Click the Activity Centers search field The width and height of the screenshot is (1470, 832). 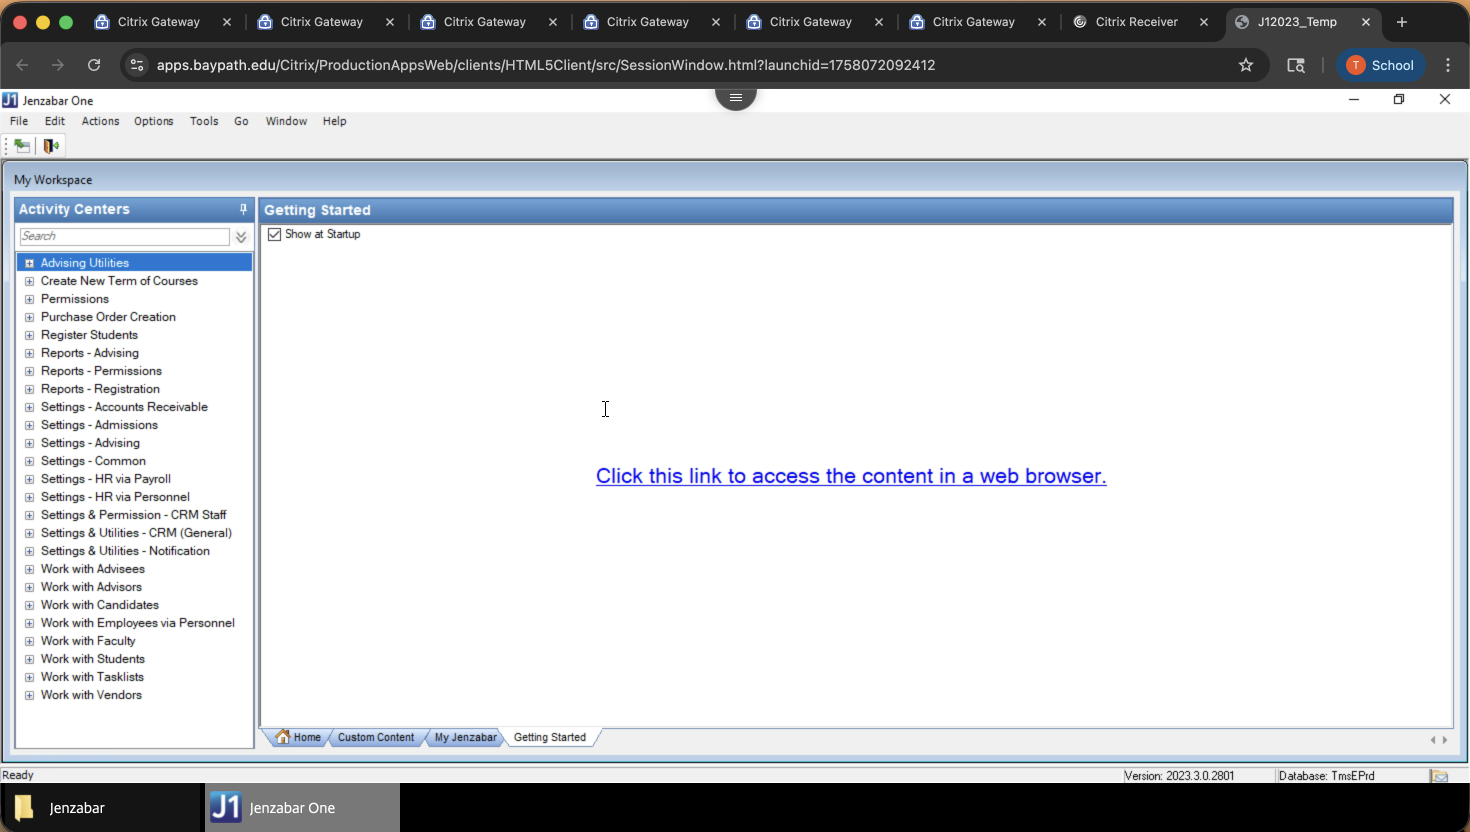pyautogui.click(x=124, y=236)
